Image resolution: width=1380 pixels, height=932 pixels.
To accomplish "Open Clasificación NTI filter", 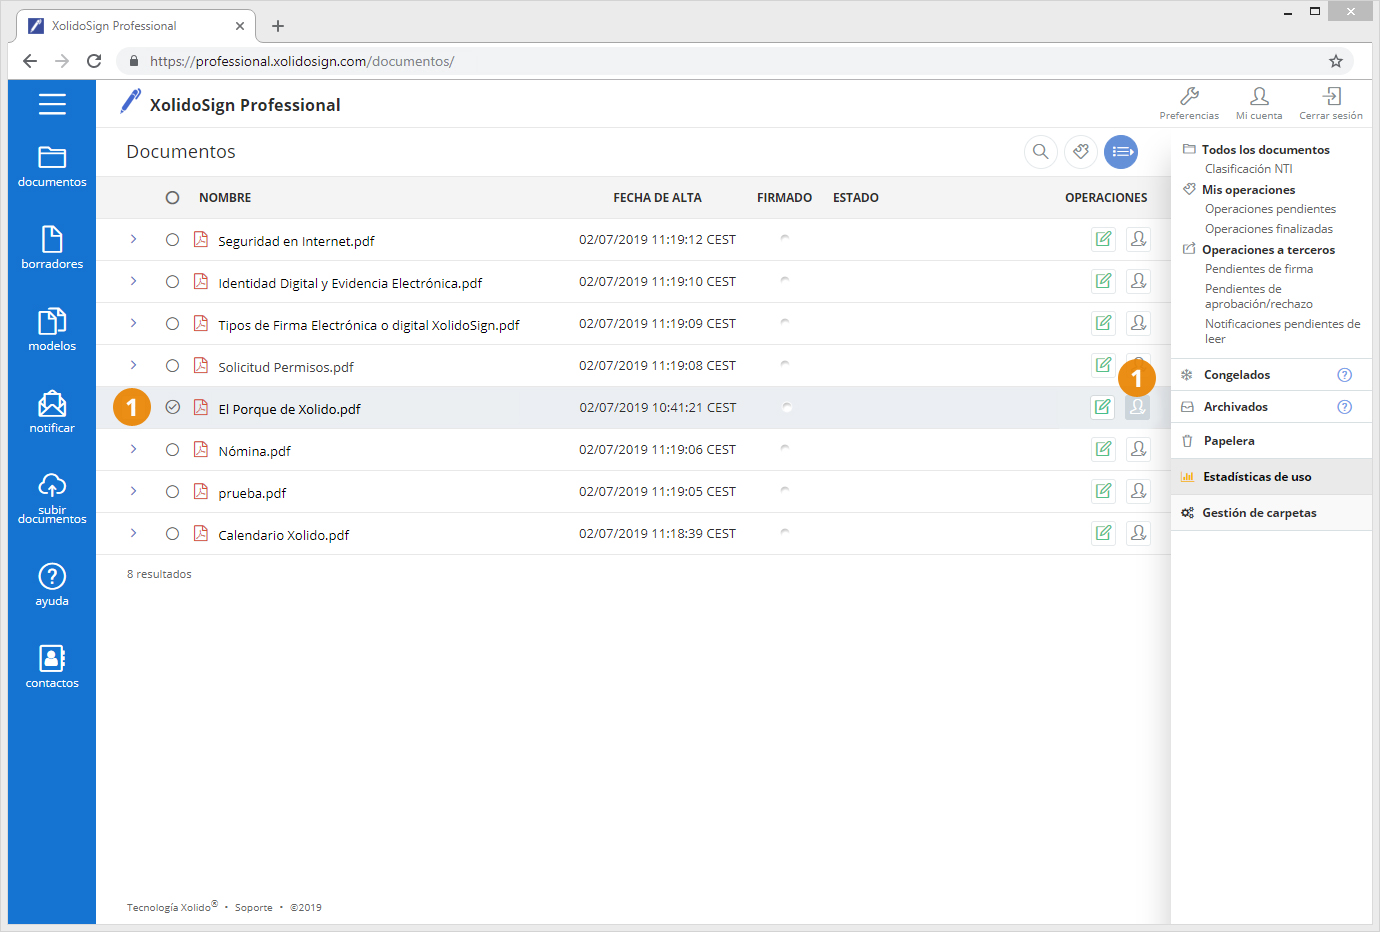I will pyautogui.click(x=1248, y=169).
